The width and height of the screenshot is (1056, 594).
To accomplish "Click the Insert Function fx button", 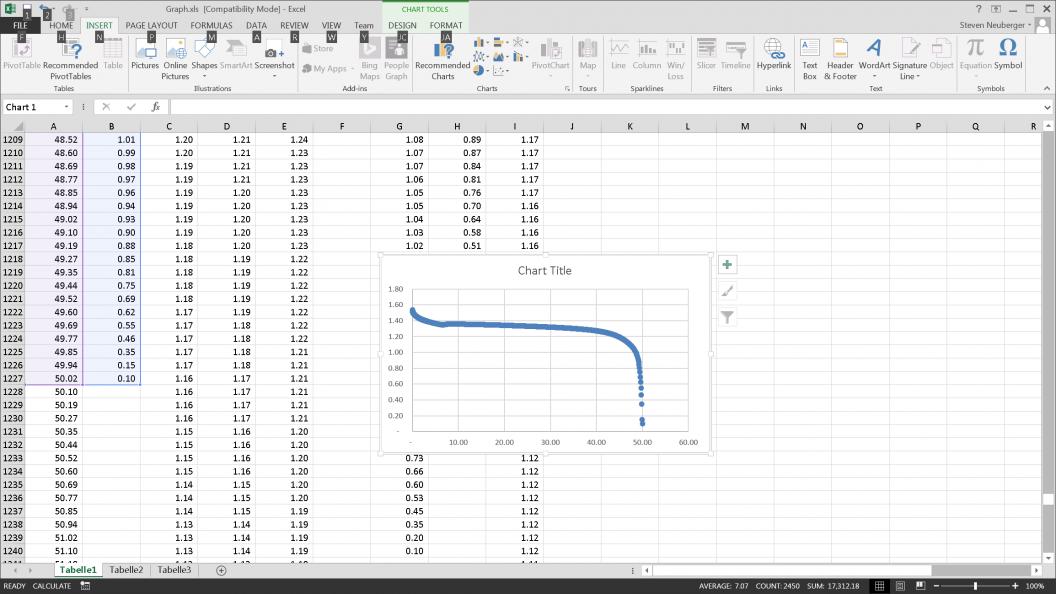I will pyautogui.click(x=156, y=107).
